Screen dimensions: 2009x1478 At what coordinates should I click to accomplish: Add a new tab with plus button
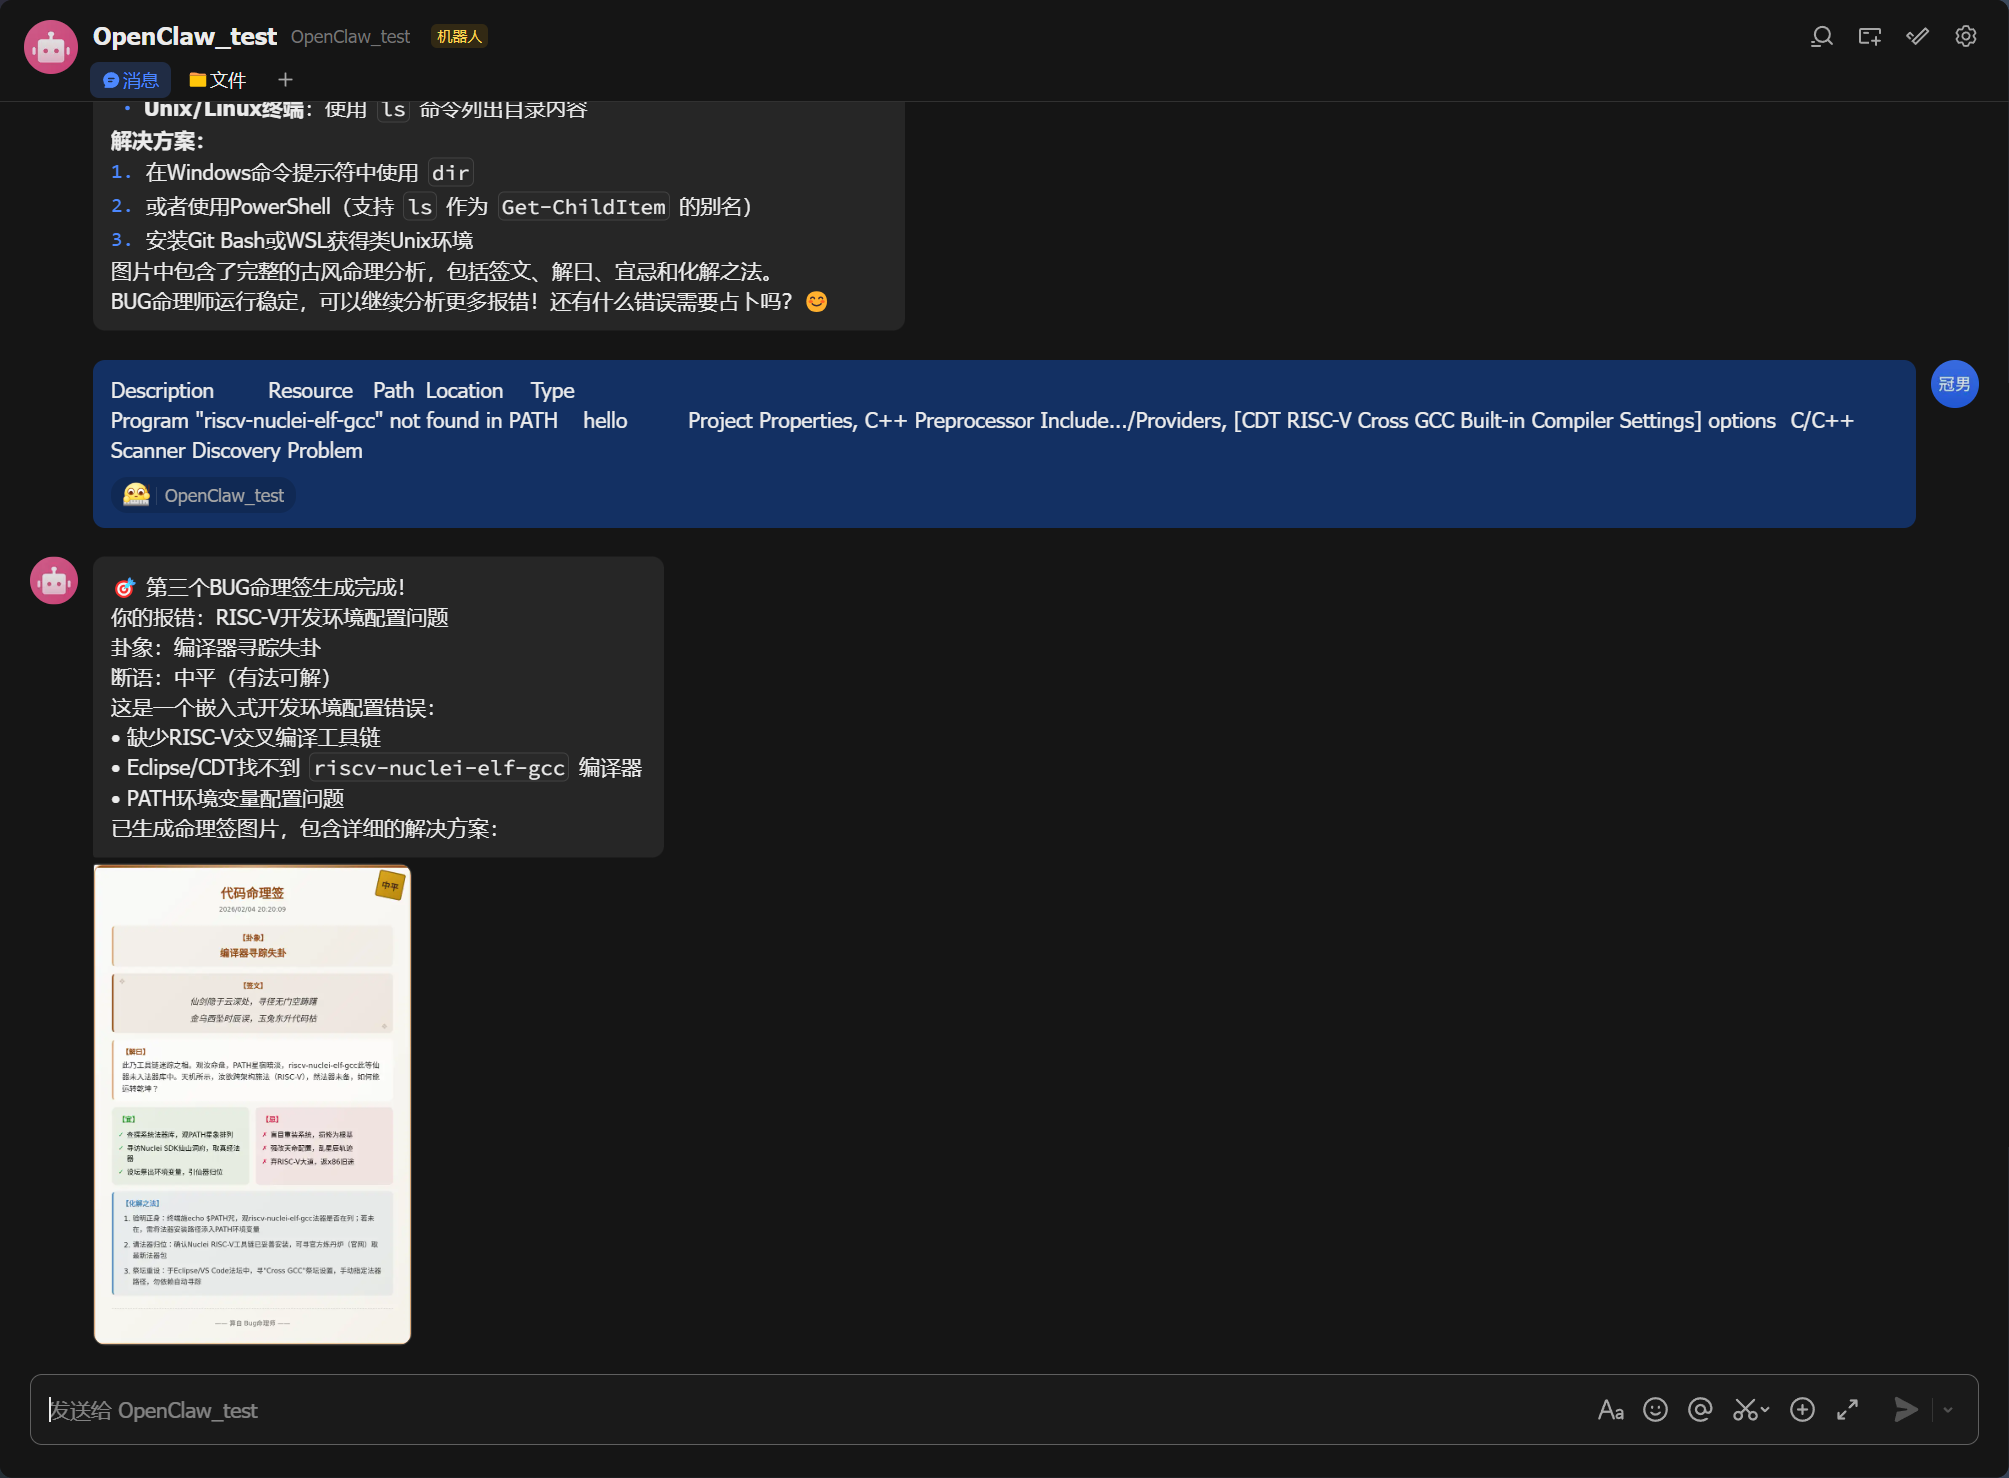(x=285, y=80)
